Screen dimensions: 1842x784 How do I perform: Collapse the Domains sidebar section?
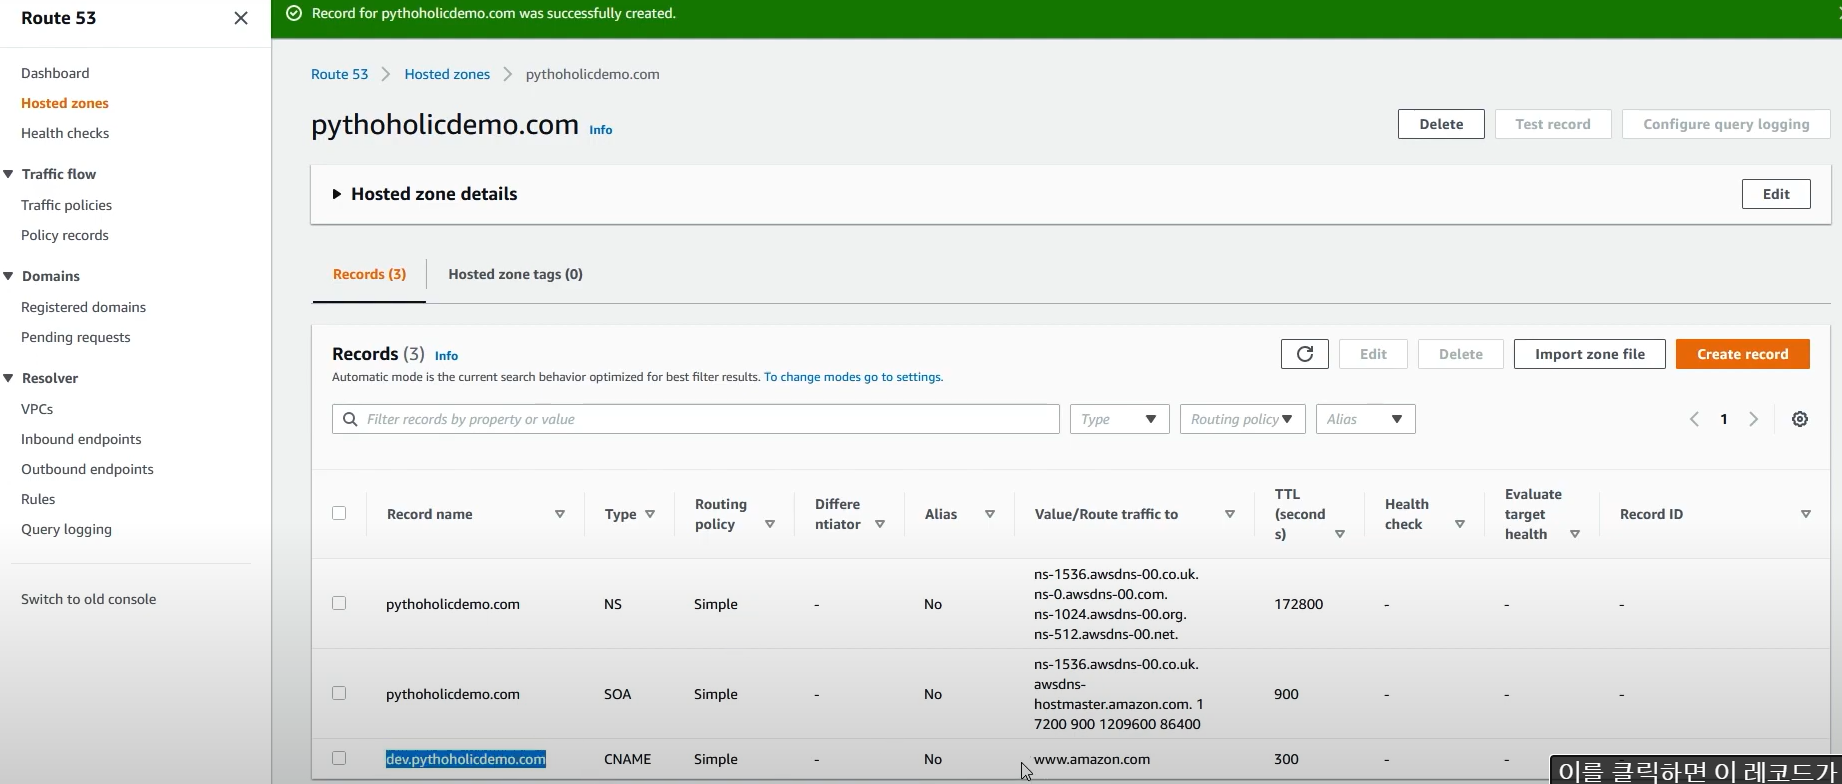8,276
